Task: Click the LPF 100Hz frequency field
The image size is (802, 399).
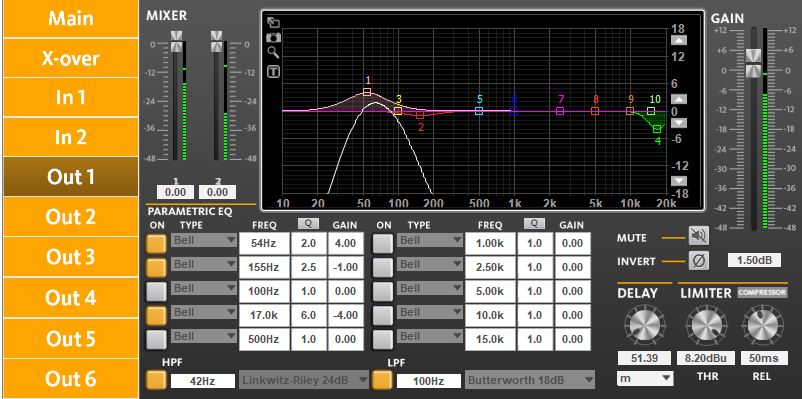Action: pyautogui.click(x=429, y=381)
